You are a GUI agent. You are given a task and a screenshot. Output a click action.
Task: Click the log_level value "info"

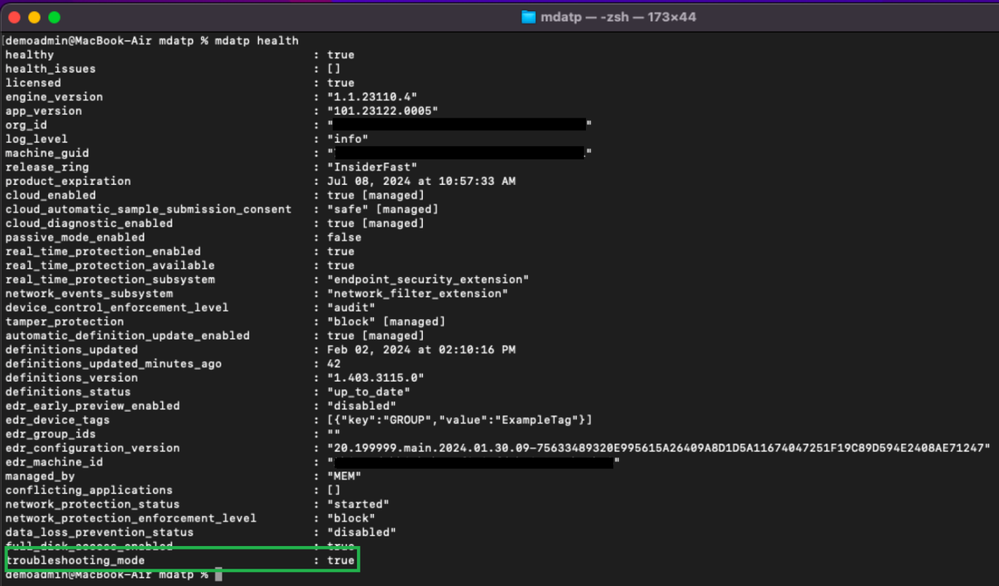click(x=347, y=139)
